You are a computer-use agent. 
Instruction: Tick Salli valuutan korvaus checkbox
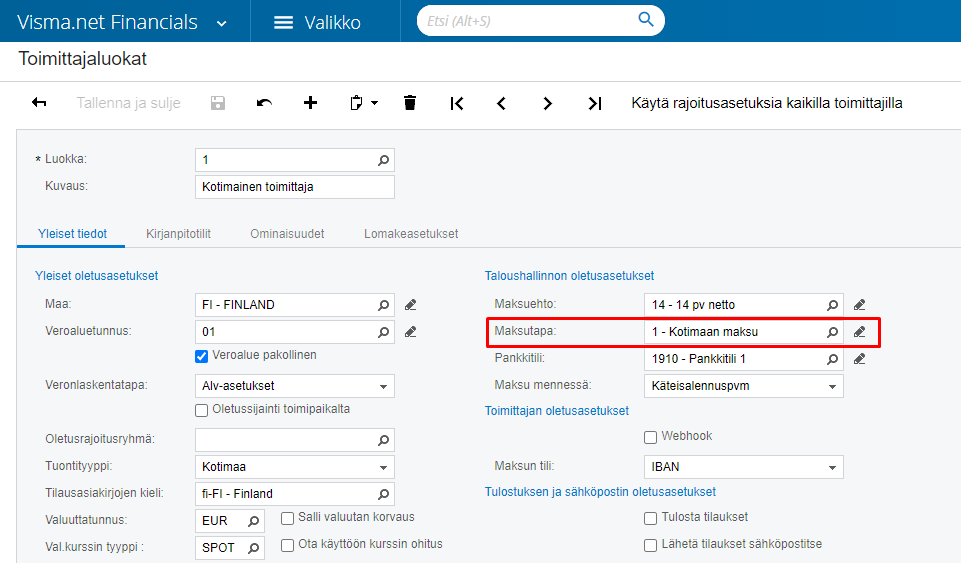[x=287, y=518]
